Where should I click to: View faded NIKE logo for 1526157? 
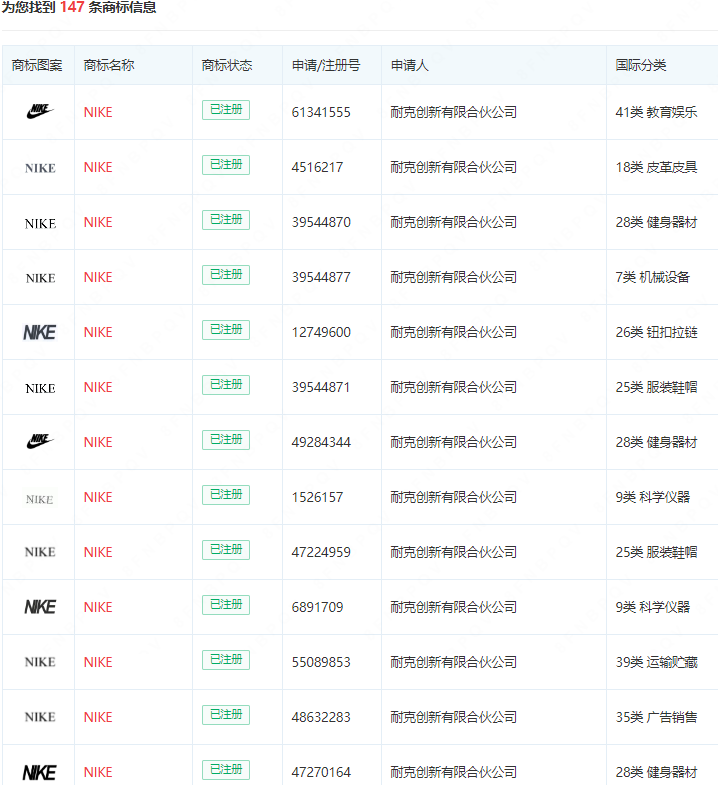39,499
